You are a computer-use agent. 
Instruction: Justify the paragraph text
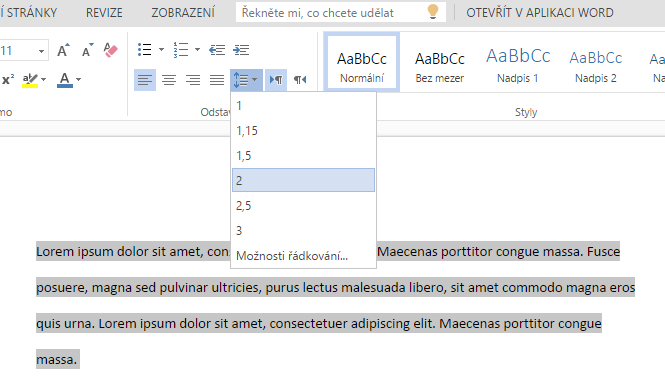point(217,80)
